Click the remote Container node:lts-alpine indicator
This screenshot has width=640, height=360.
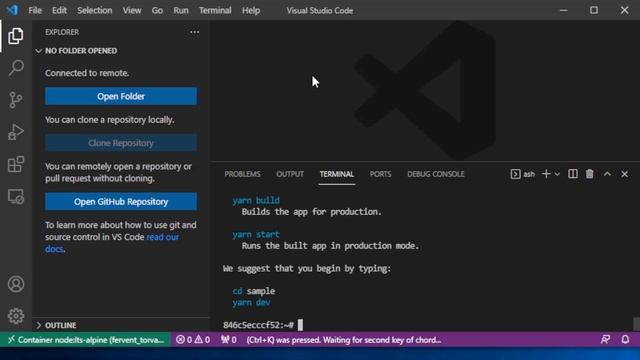click(x=86, y=340)
